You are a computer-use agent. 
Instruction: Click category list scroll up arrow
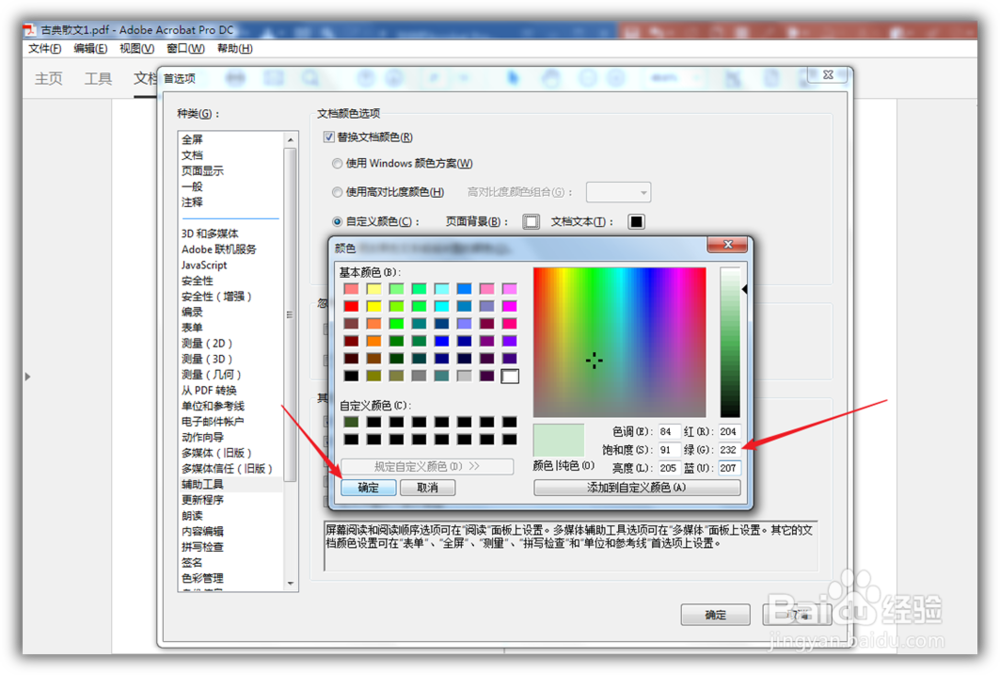(x=291, y=140)
